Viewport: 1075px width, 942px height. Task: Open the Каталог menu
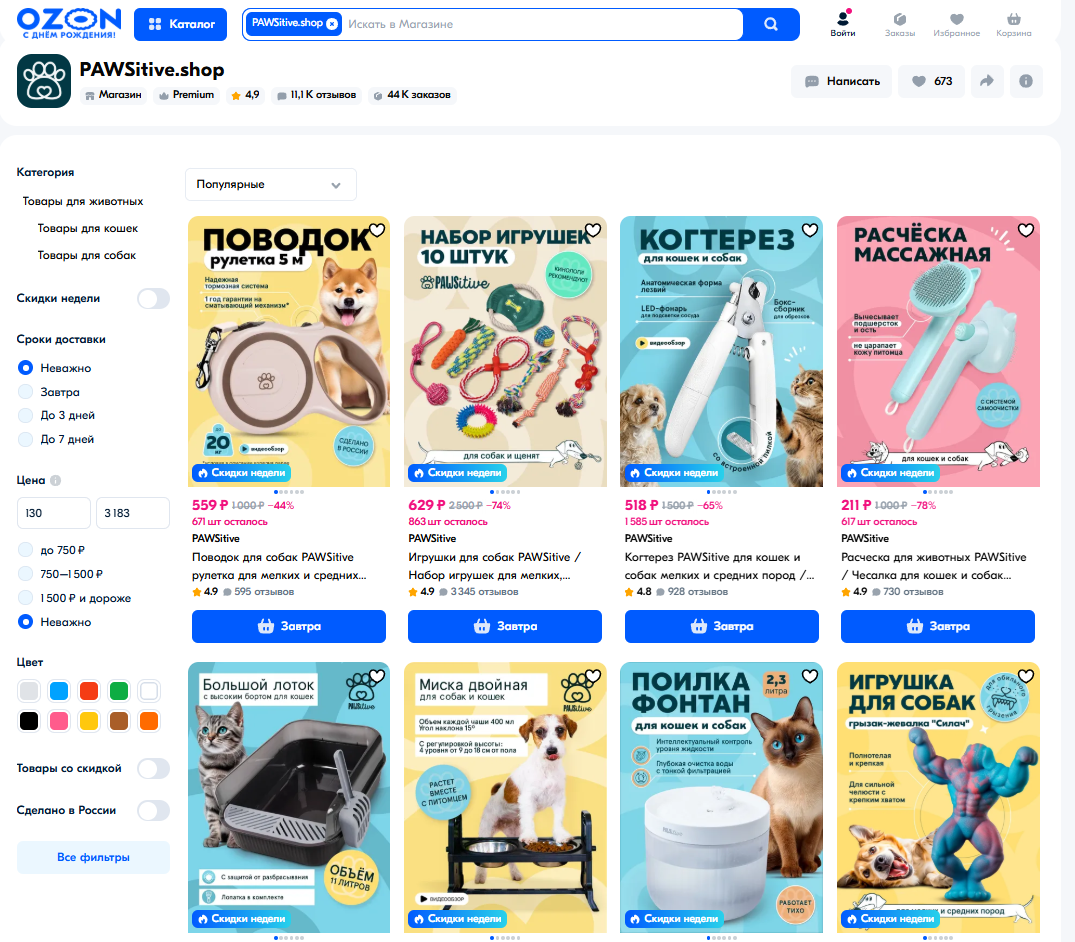(180, 24)
